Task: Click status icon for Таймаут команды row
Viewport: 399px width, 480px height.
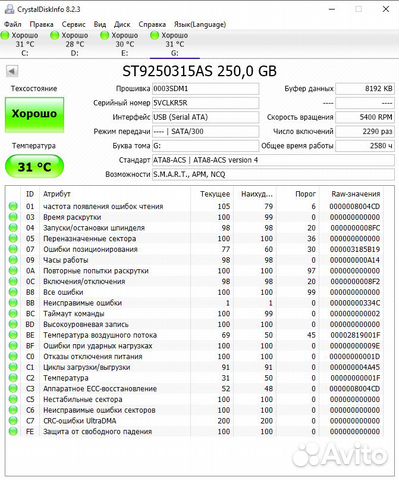Action: (x=13, y=314)
